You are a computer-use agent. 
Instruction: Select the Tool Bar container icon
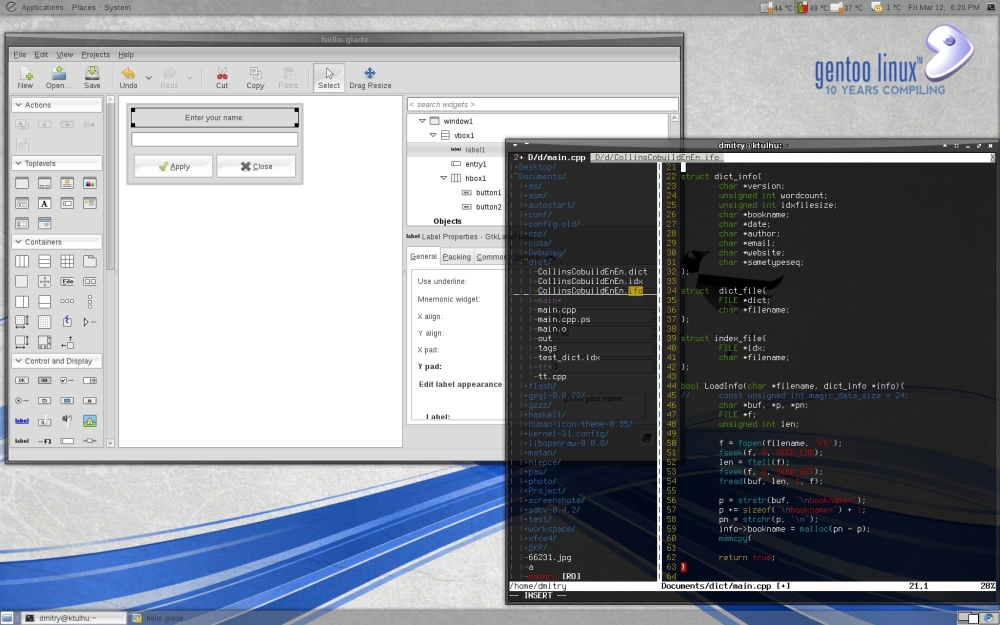[x=90, y=281]
